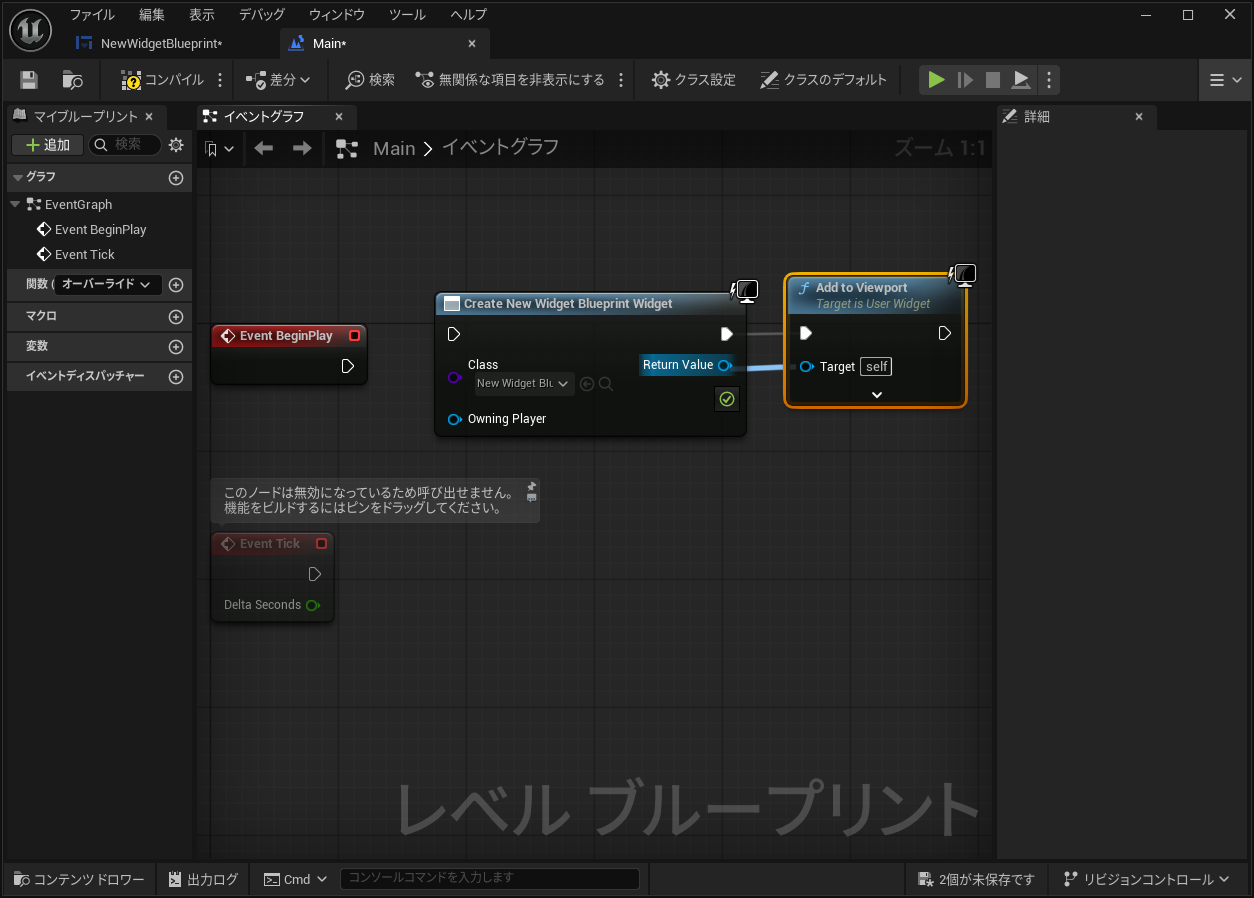Close the Main* tab

click(472, 44)
